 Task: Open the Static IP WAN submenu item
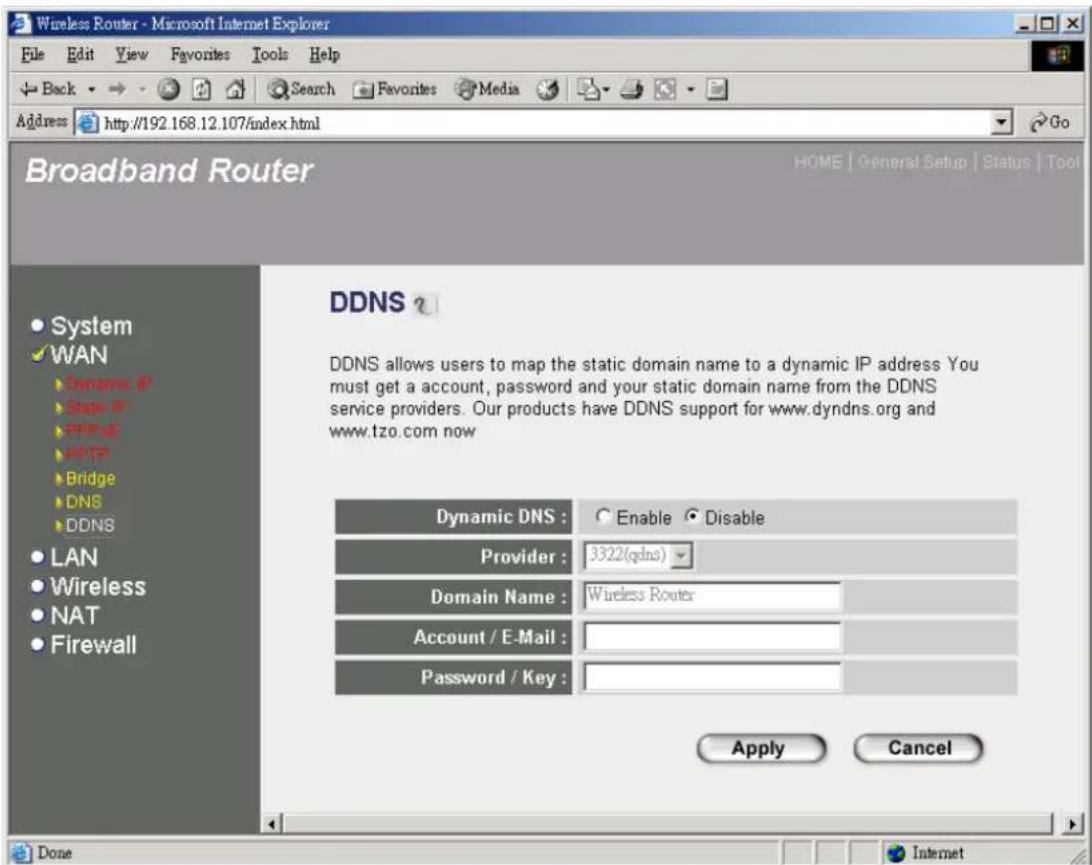point(95,407)
